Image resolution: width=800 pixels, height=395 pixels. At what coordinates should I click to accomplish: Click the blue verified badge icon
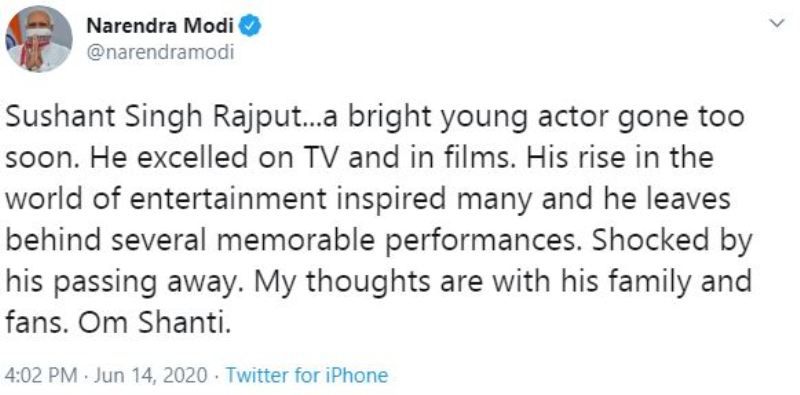pyautogui.click(x=251, y=27)
